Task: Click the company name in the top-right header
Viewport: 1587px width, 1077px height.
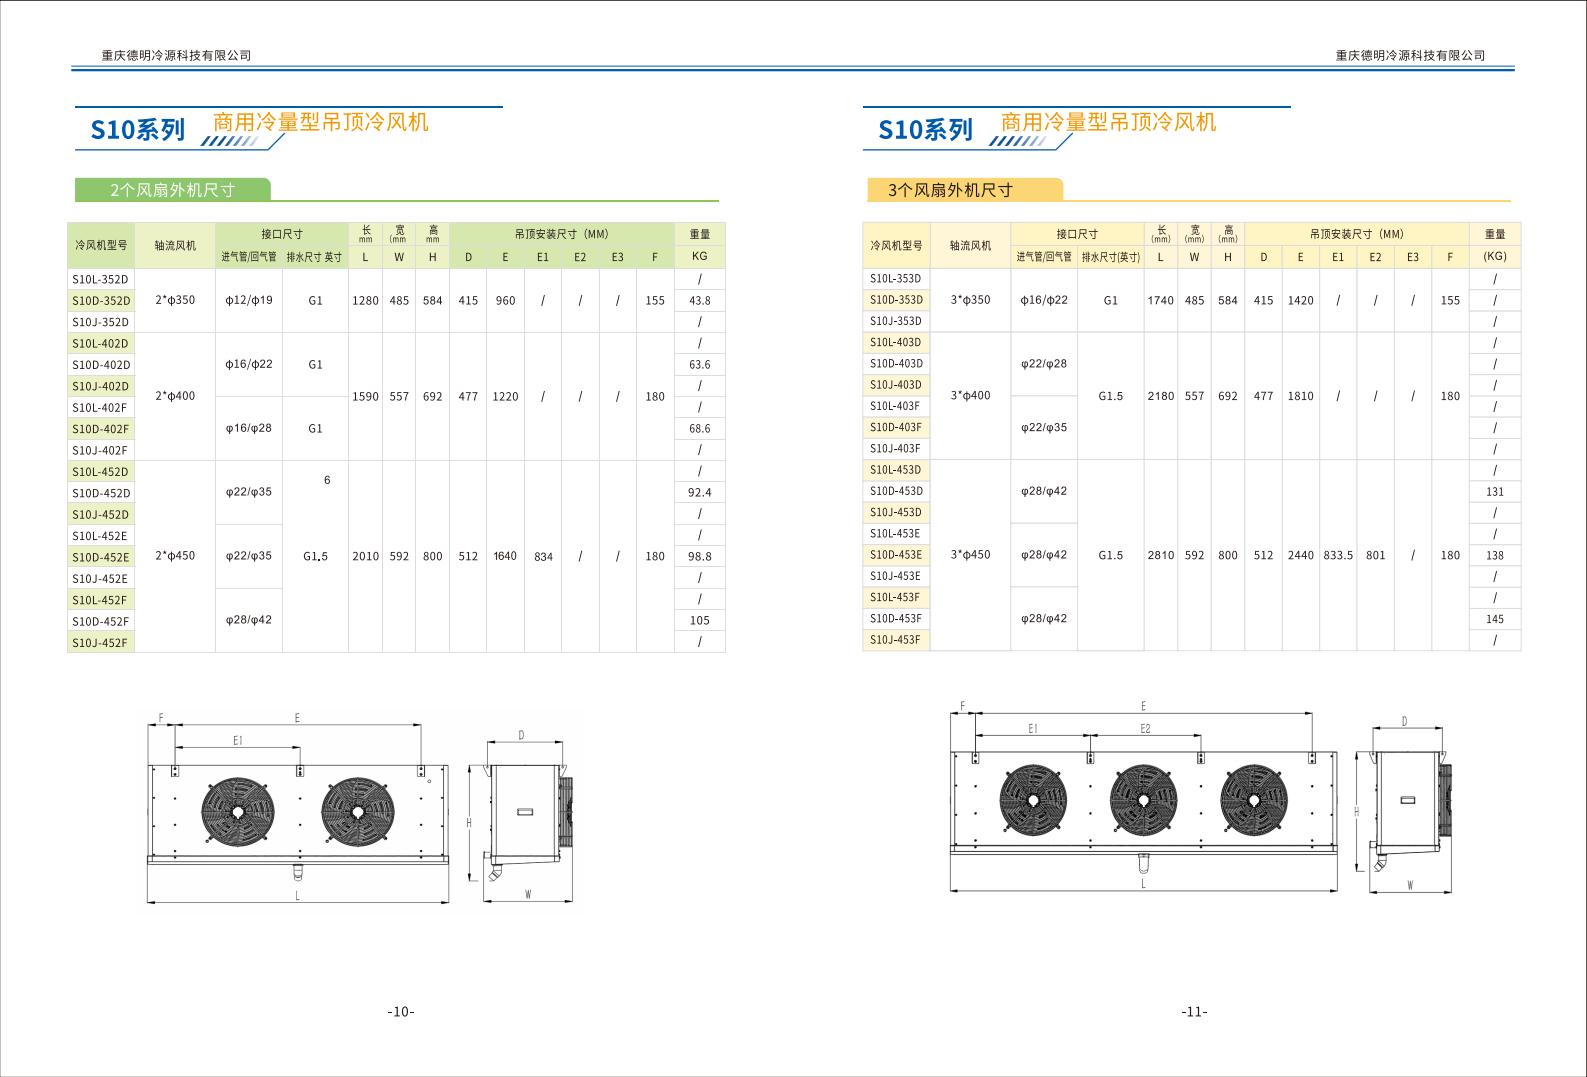Action: (1410, 56)
